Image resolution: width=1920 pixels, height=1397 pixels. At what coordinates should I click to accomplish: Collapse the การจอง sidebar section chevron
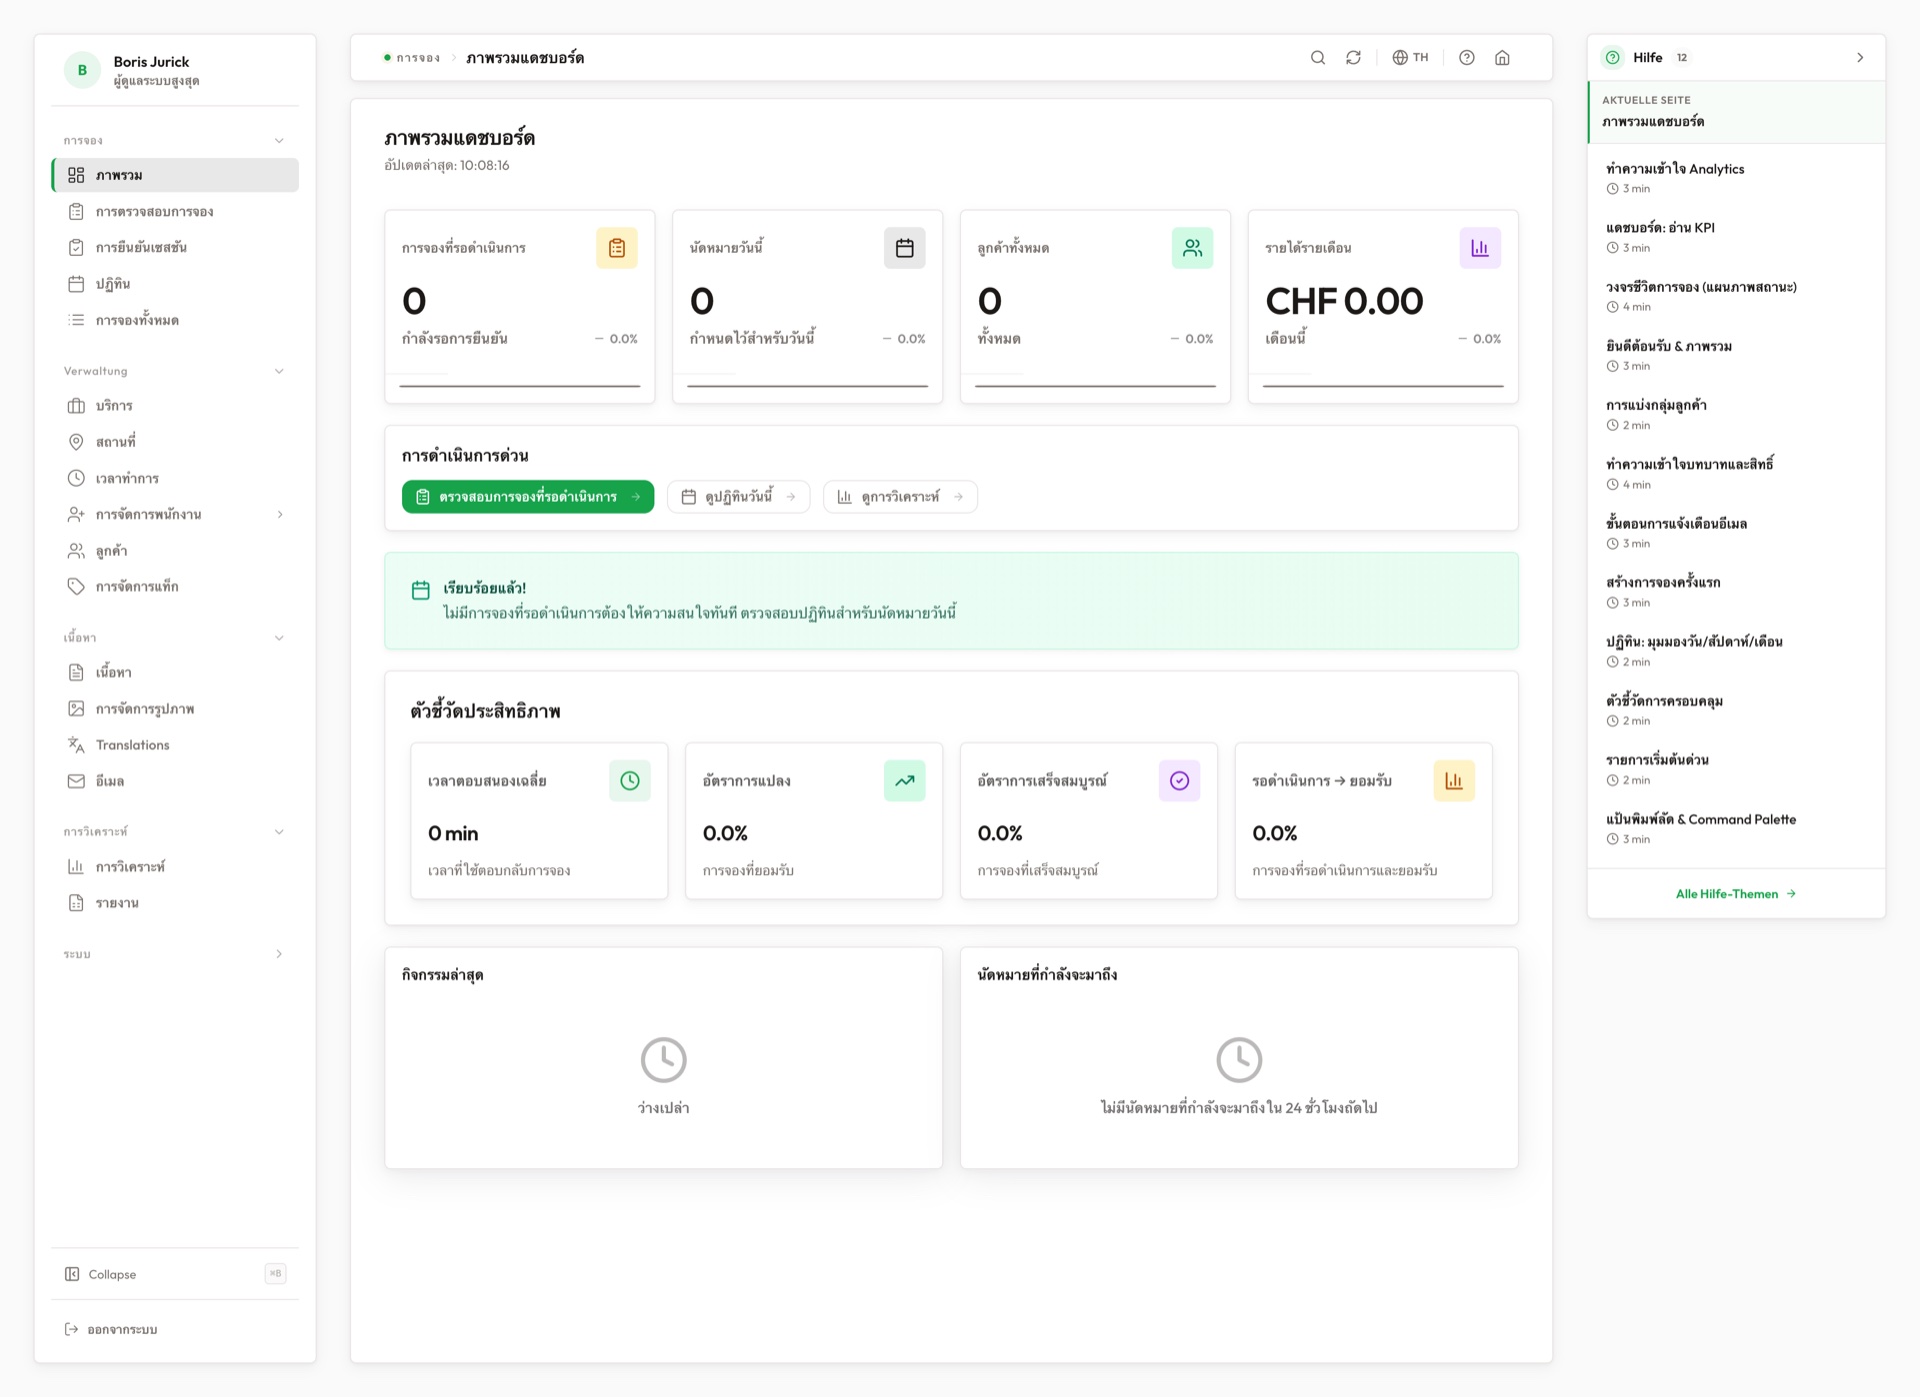point(279,141)
